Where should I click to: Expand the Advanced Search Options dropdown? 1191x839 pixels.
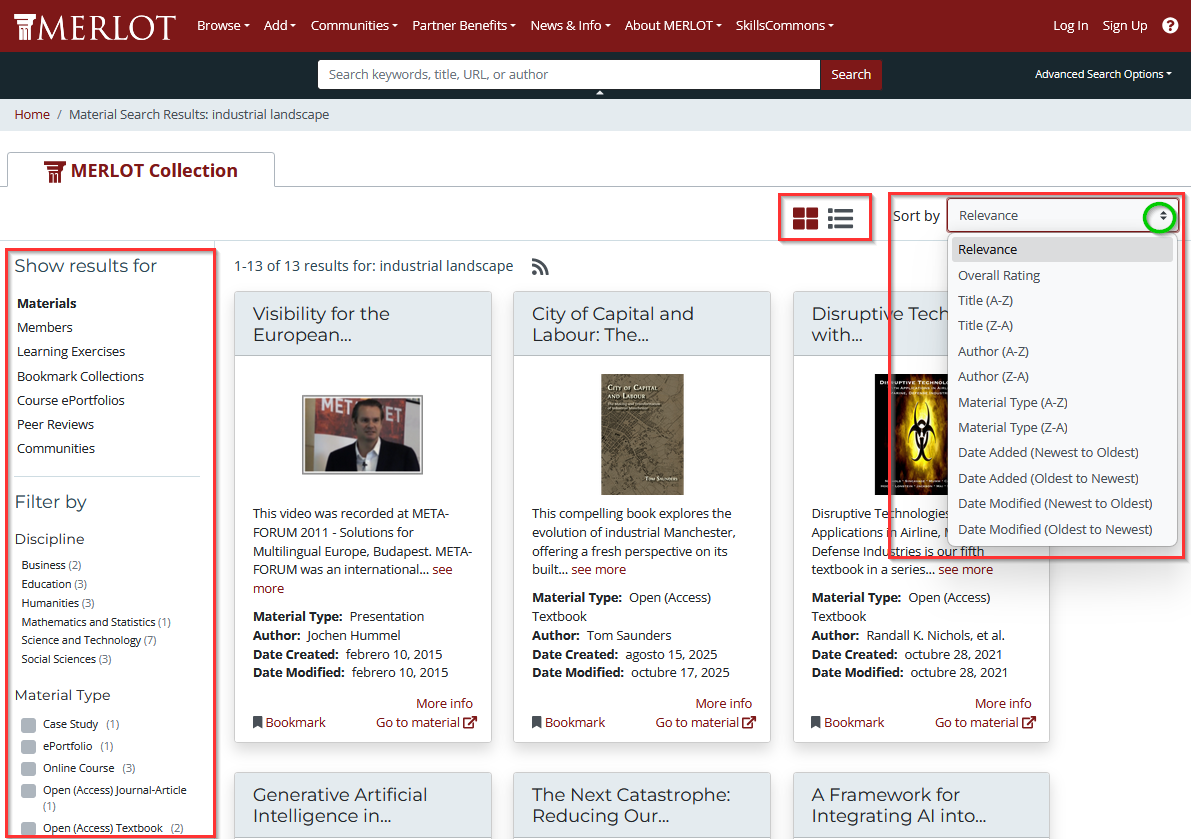(x=1102, y=74)
